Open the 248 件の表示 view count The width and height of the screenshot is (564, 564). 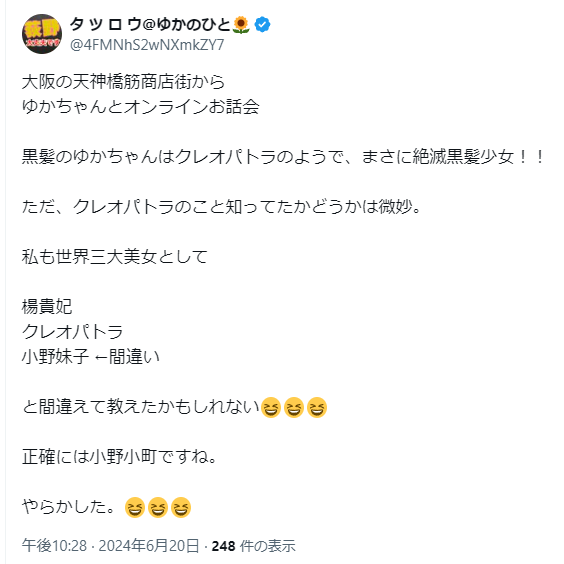253,546
